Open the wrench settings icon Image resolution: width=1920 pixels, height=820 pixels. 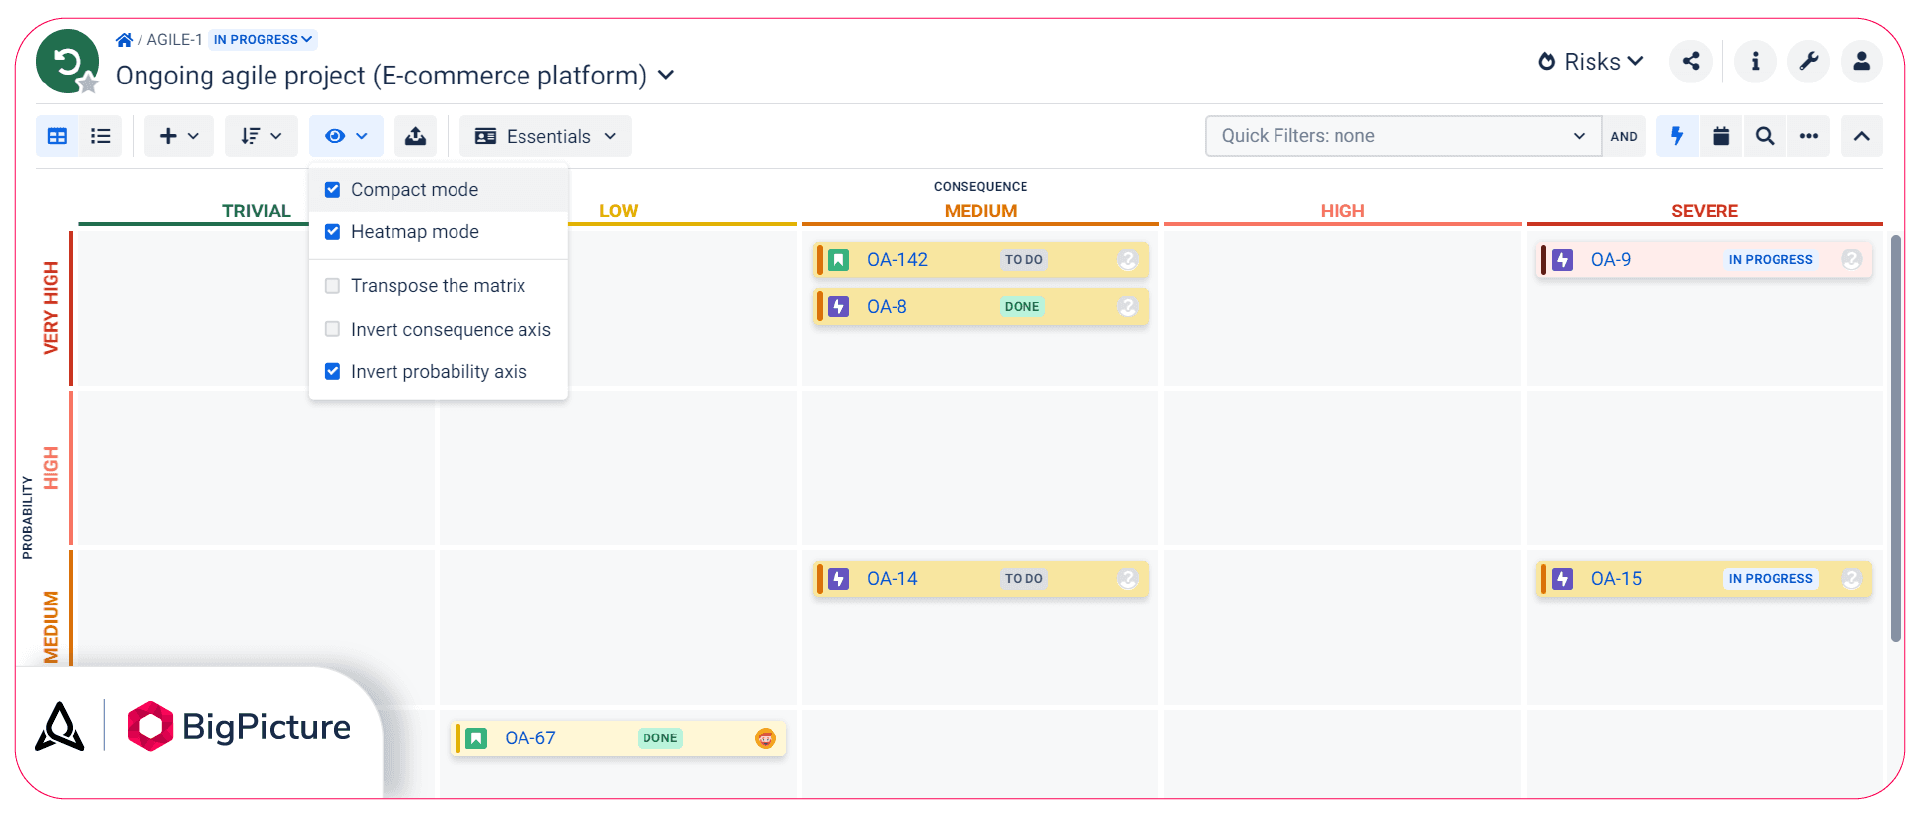(1808, 62)
